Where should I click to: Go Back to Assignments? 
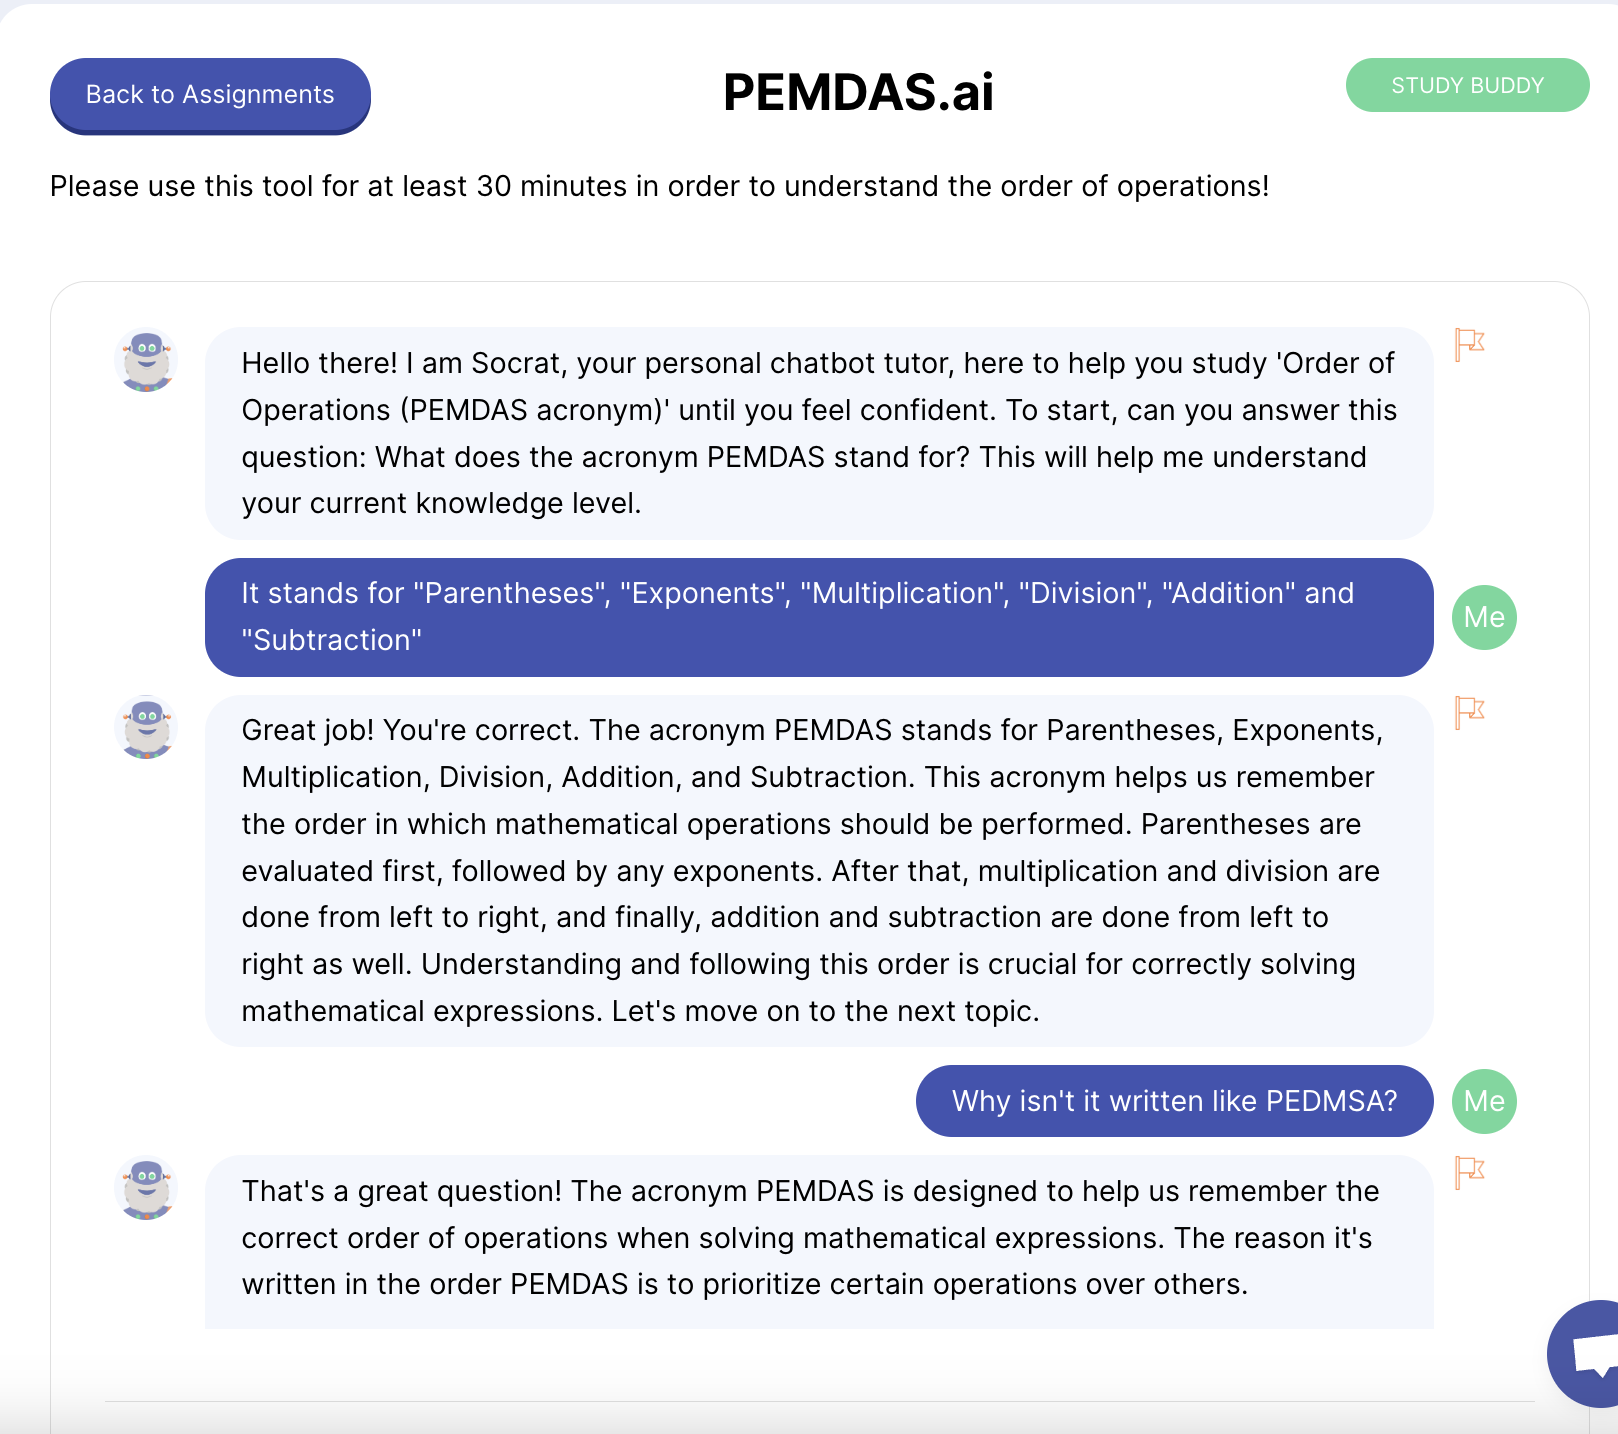pyautogui.click(x=210, y=95)
